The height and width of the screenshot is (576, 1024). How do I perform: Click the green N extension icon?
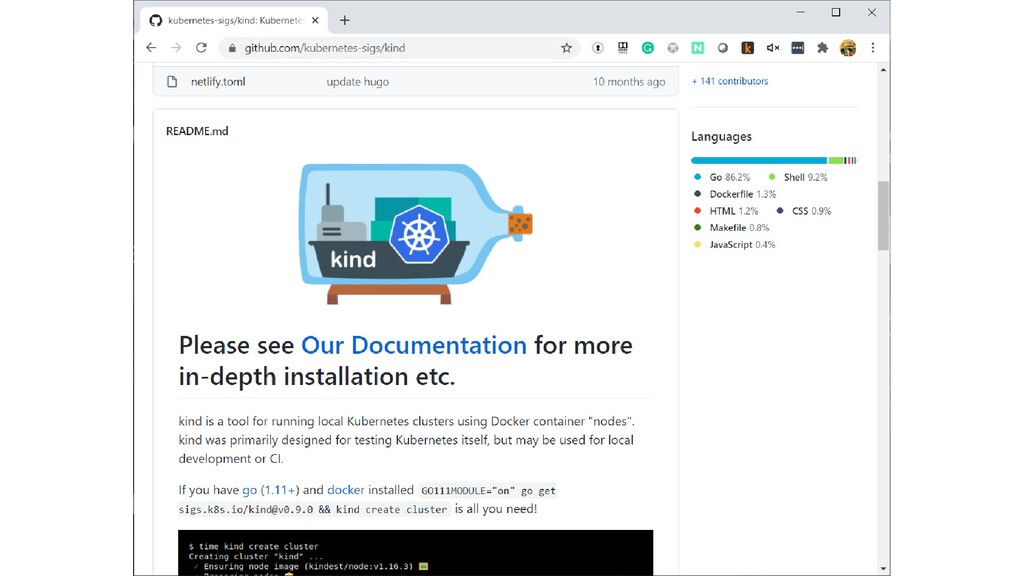697,48
